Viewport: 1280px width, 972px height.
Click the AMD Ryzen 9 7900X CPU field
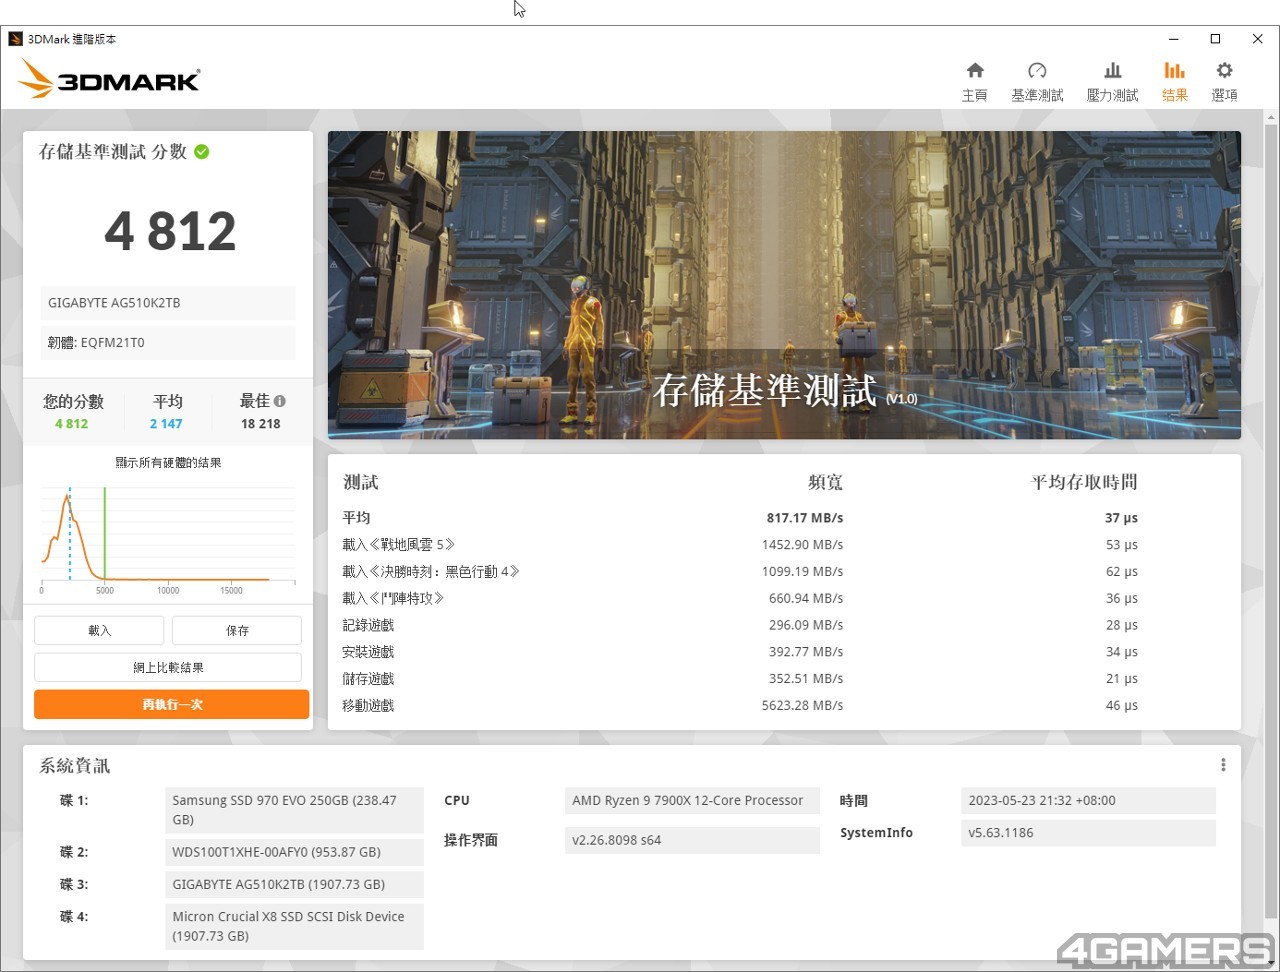tap(692, 800)
